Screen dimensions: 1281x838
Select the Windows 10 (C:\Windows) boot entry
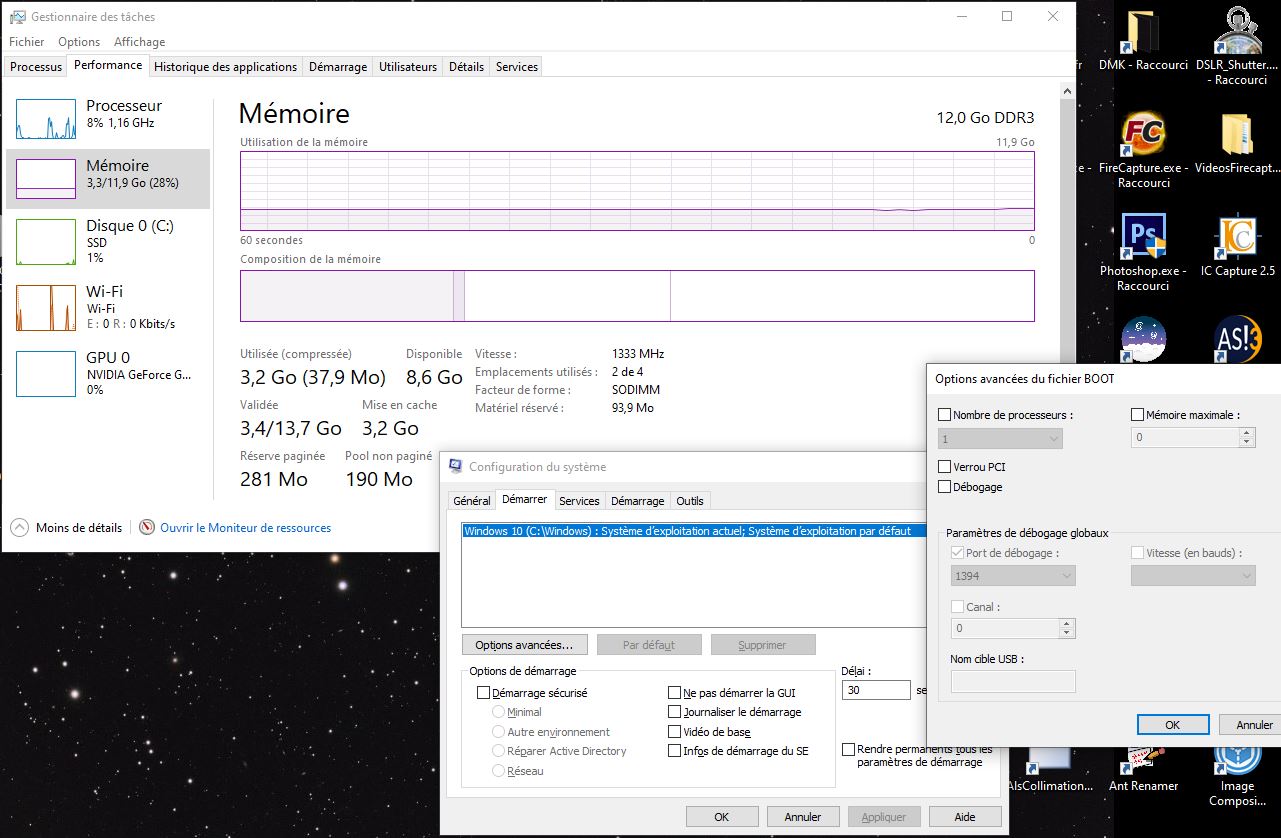(x=694, y=531)
